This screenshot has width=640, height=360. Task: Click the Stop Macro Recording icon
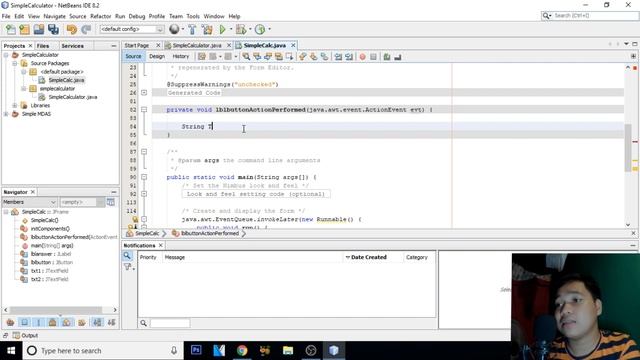[373, 57]
